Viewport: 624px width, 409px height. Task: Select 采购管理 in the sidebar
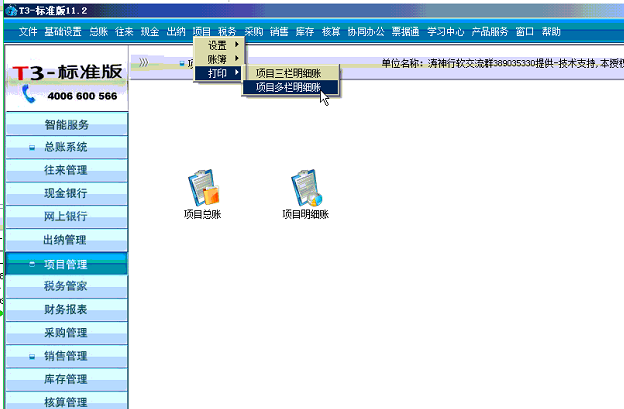click(x=66, y=333)
